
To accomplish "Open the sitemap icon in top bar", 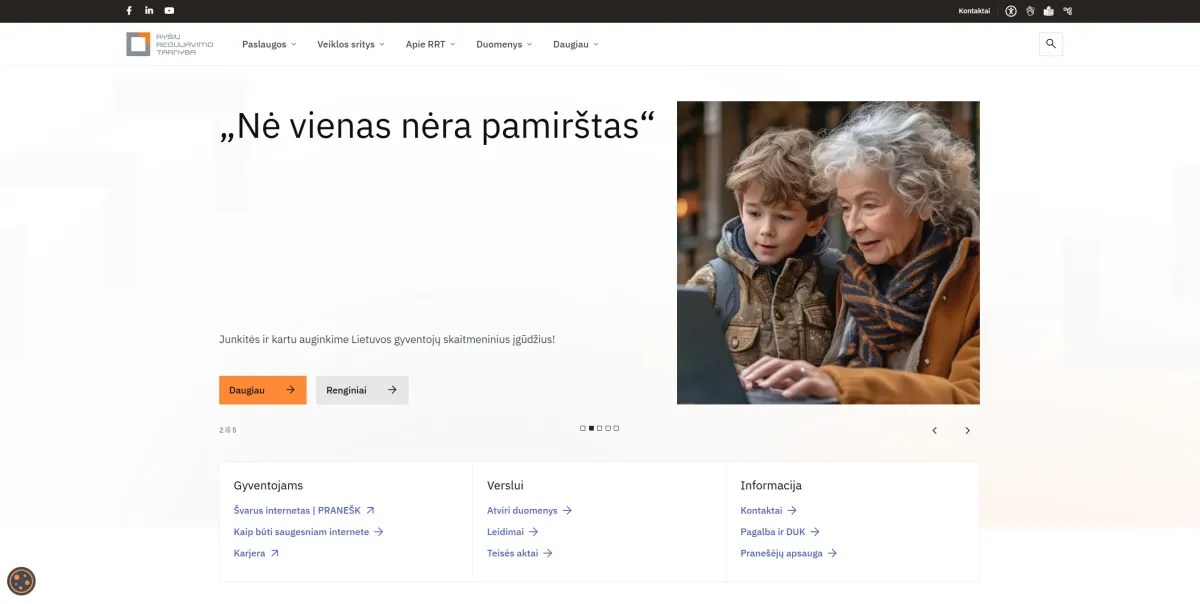I will click(1067, 11).
